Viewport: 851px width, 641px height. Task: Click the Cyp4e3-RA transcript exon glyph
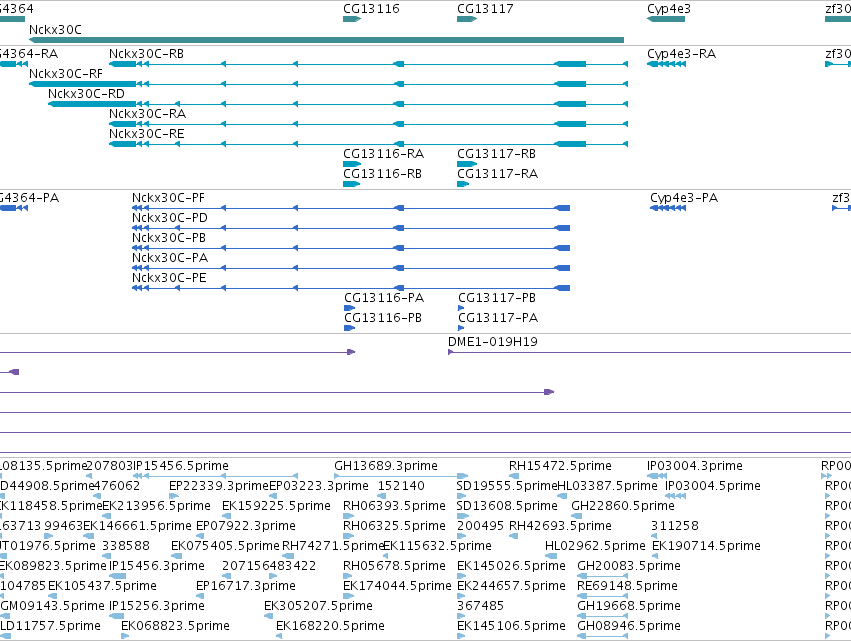[x=666, y=64]
